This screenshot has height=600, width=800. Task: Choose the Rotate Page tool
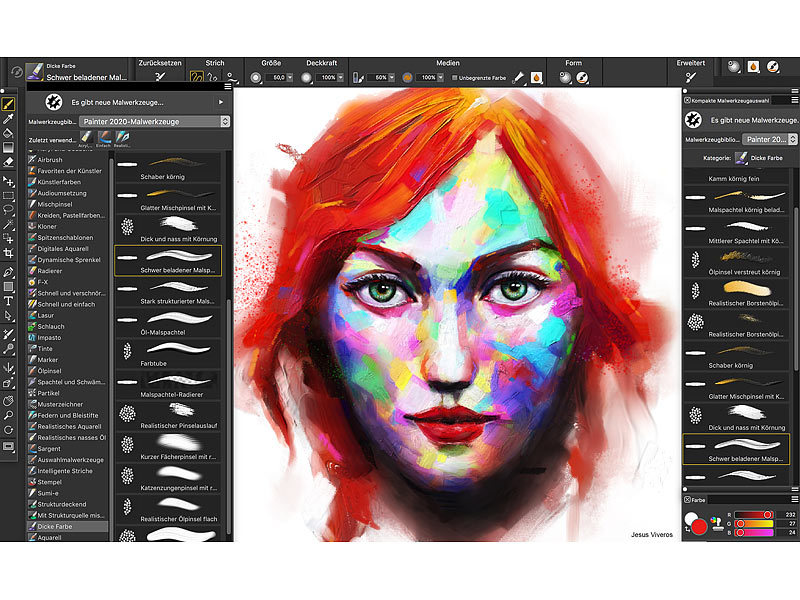tap(8, 430)
